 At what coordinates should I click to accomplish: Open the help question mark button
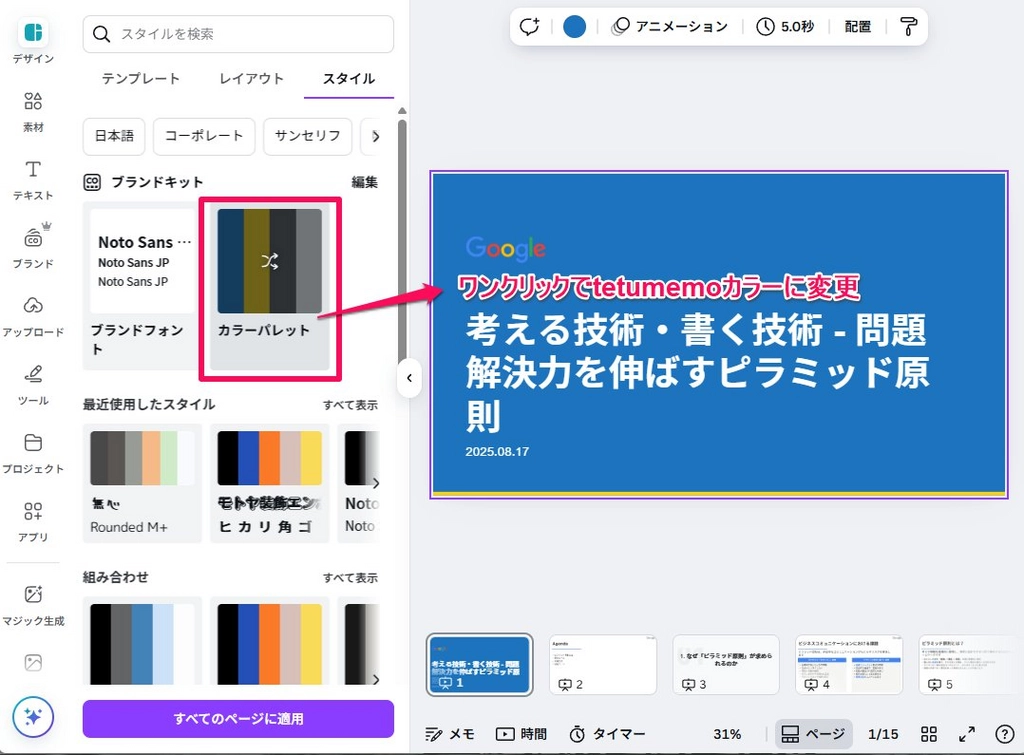1004,734
